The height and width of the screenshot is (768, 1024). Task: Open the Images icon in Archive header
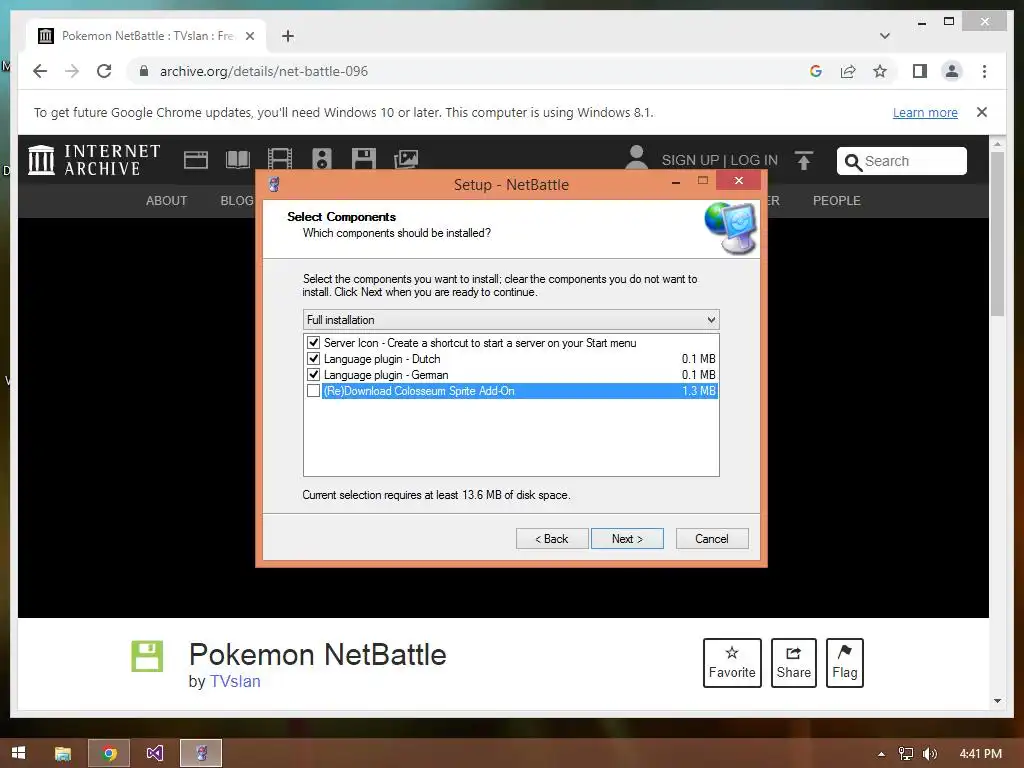406,160
